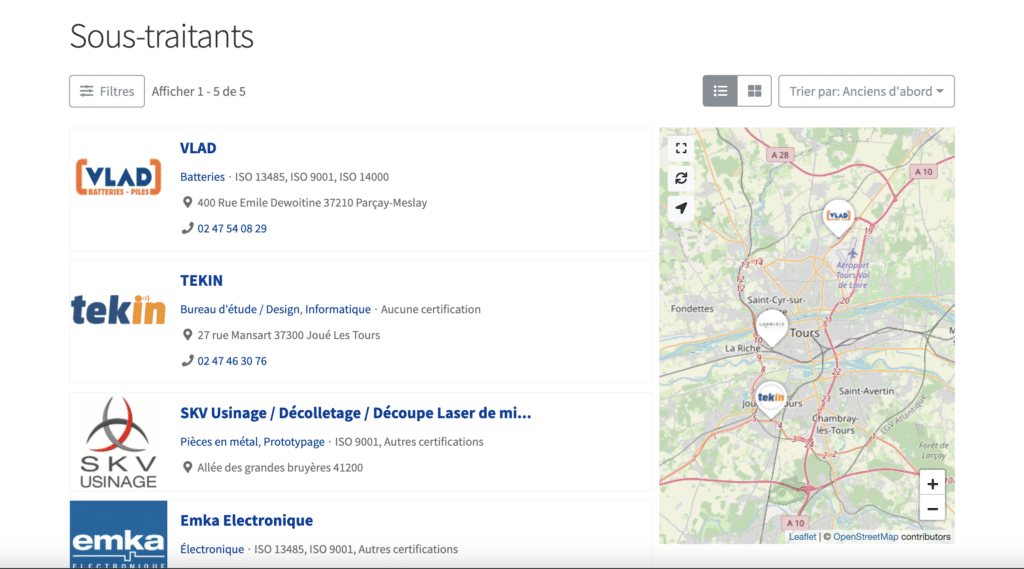Click the map geolocation arrow icon
Image resolution: width=1024 pixels, height=569 pixels.
click(681, 208)
